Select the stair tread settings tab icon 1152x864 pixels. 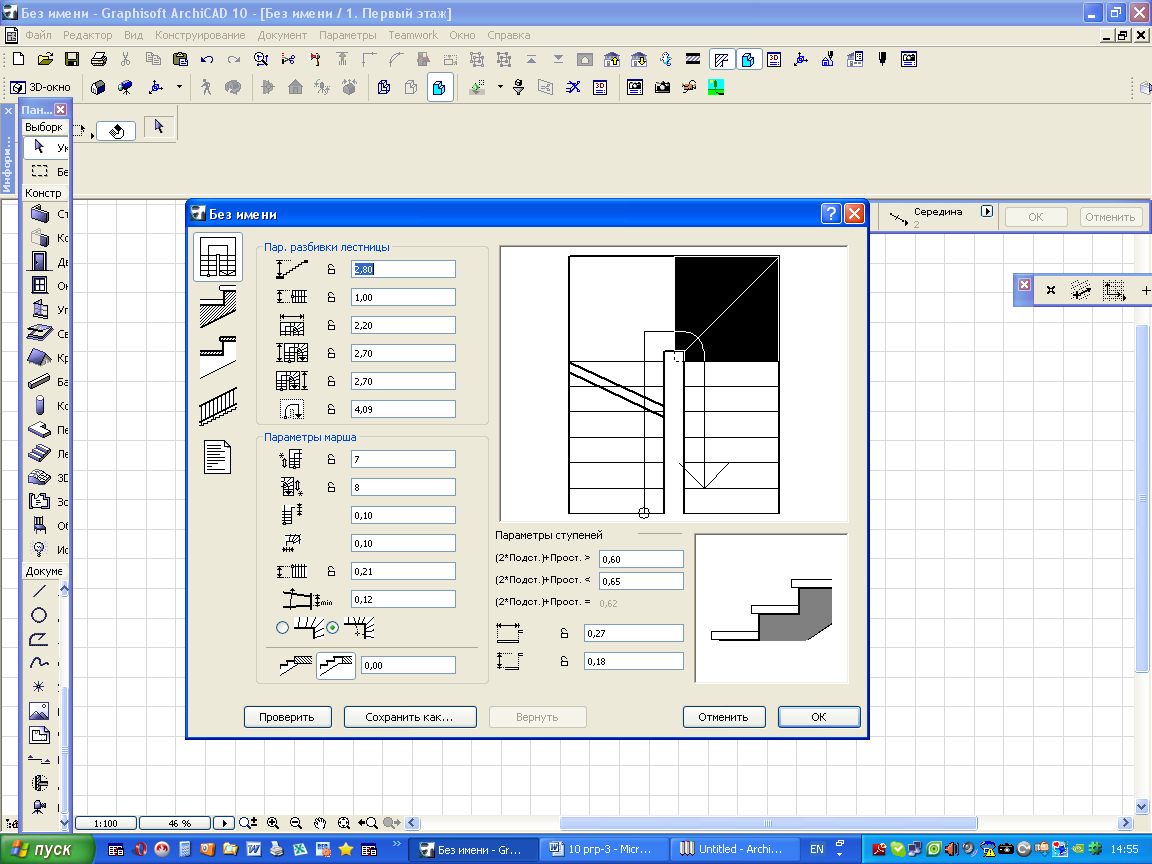(x=218, y=357)
